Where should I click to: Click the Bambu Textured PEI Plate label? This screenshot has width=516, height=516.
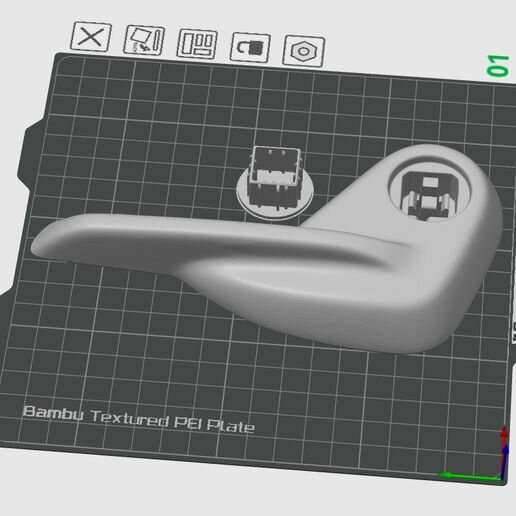click(x=139, y=419)
